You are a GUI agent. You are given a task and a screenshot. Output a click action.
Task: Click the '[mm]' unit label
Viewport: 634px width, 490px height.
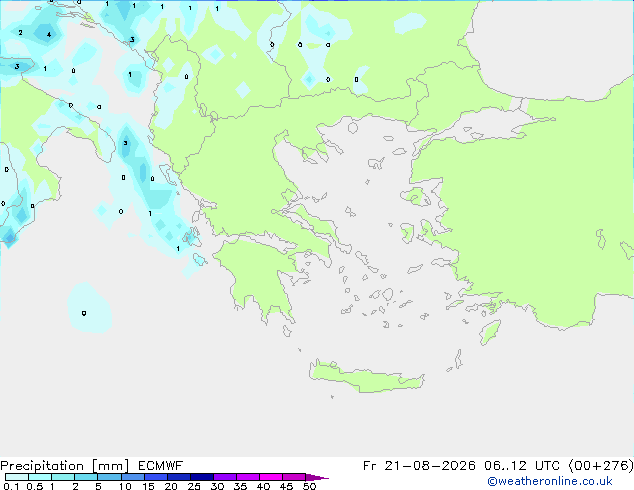[x=110, y=466]
